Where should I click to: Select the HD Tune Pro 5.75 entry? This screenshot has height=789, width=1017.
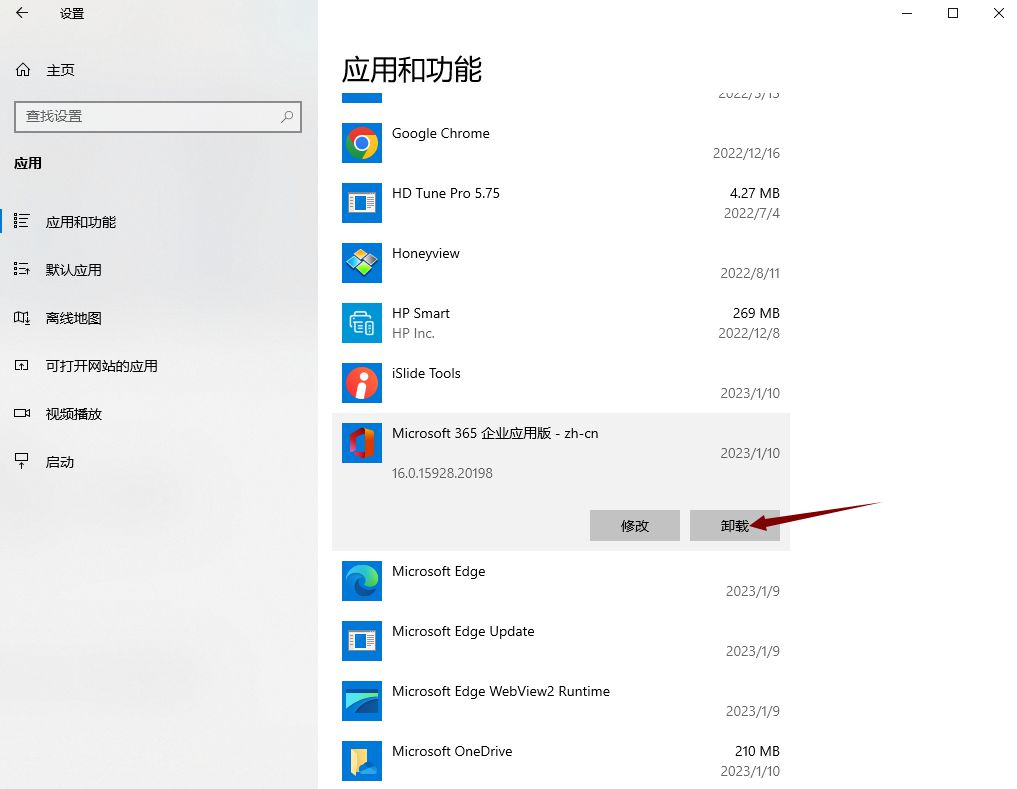pyautogui.click(x=446, y=193)
